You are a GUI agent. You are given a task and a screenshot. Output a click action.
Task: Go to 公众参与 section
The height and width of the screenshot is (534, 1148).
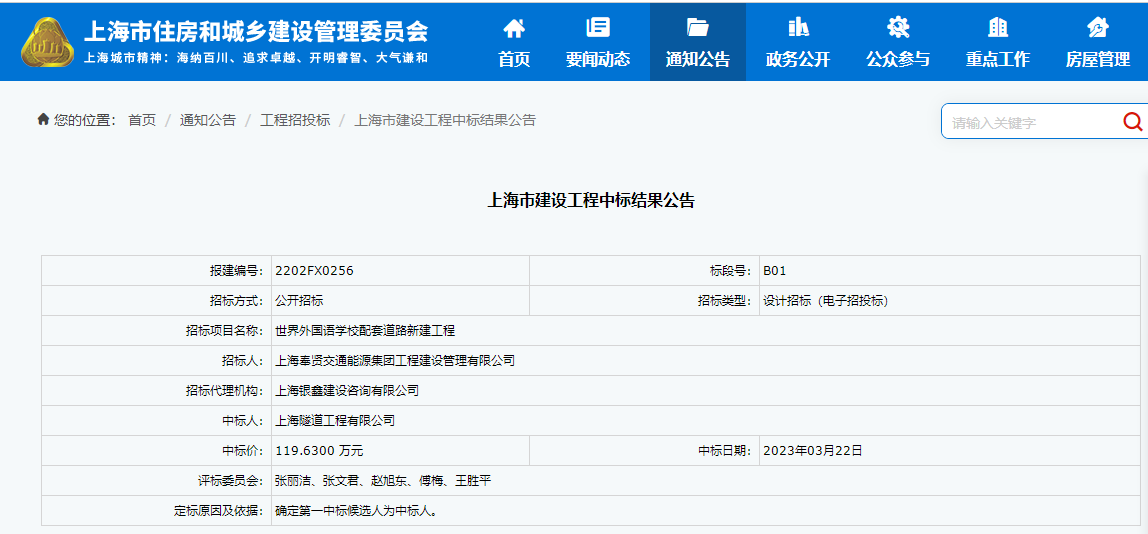(898, 59)
